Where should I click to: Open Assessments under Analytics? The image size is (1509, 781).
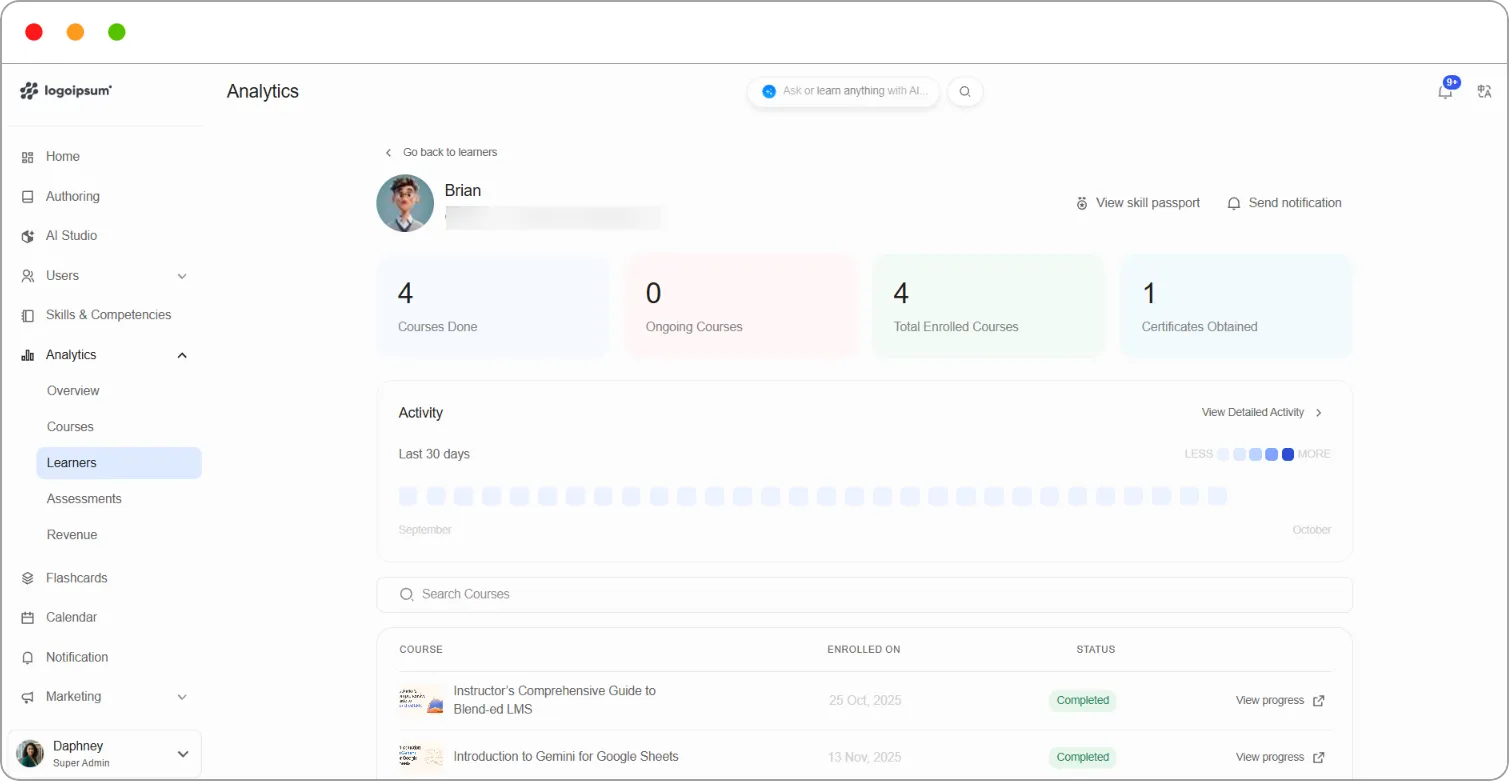pyautogui.click(x=84, y=499)
